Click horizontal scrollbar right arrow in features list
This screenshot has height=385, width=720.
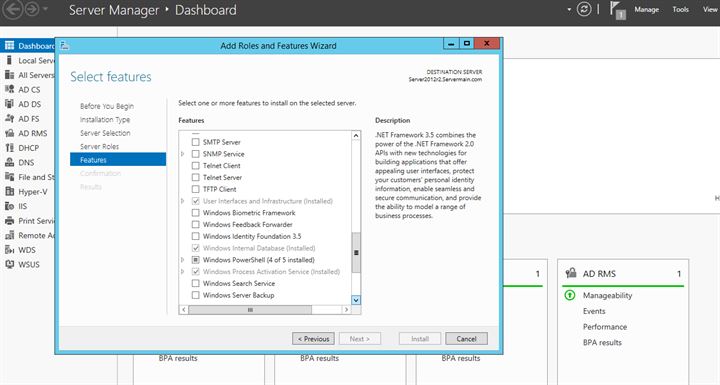coord(346,310)
